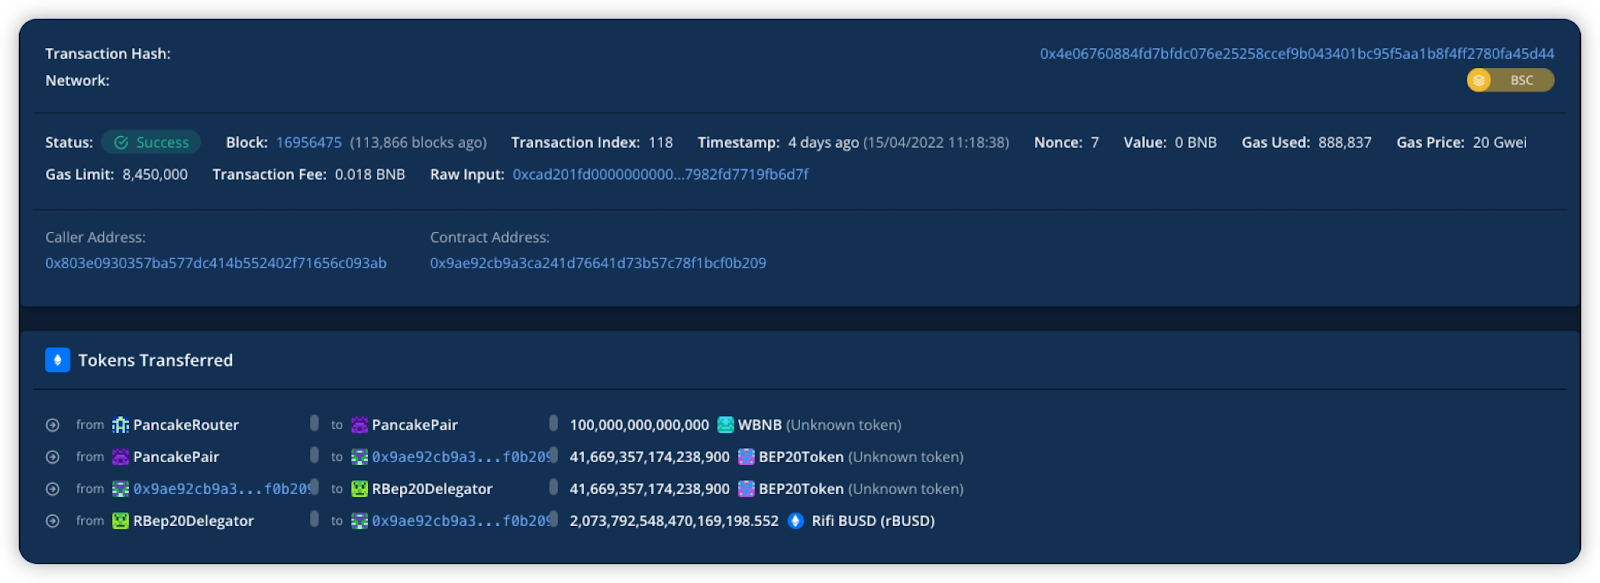
Task: Click the PancakeRouter identicon in first row
Action: (x=120, y=425)
